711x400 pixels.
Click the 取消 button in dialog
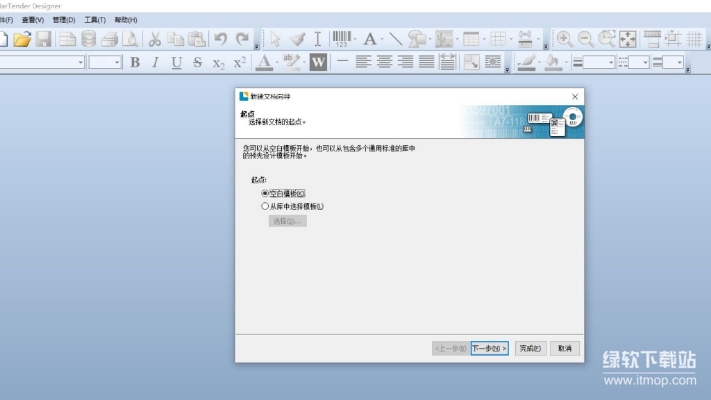coord(564,348)
